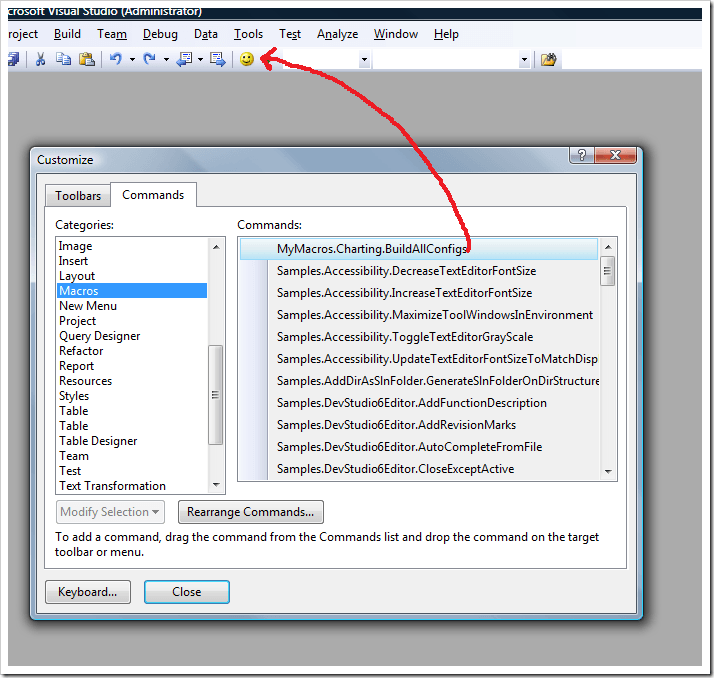The width and height of the screenshot is (714, 678).
Task: Expand the first toolbar combo box
Action: [x=364, y=60]
